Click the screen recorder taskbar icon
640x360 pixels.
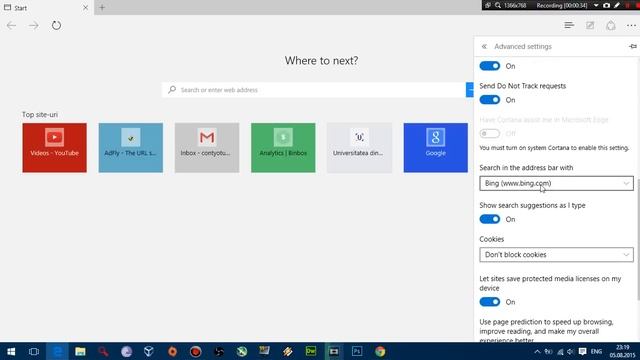point(334,351)
